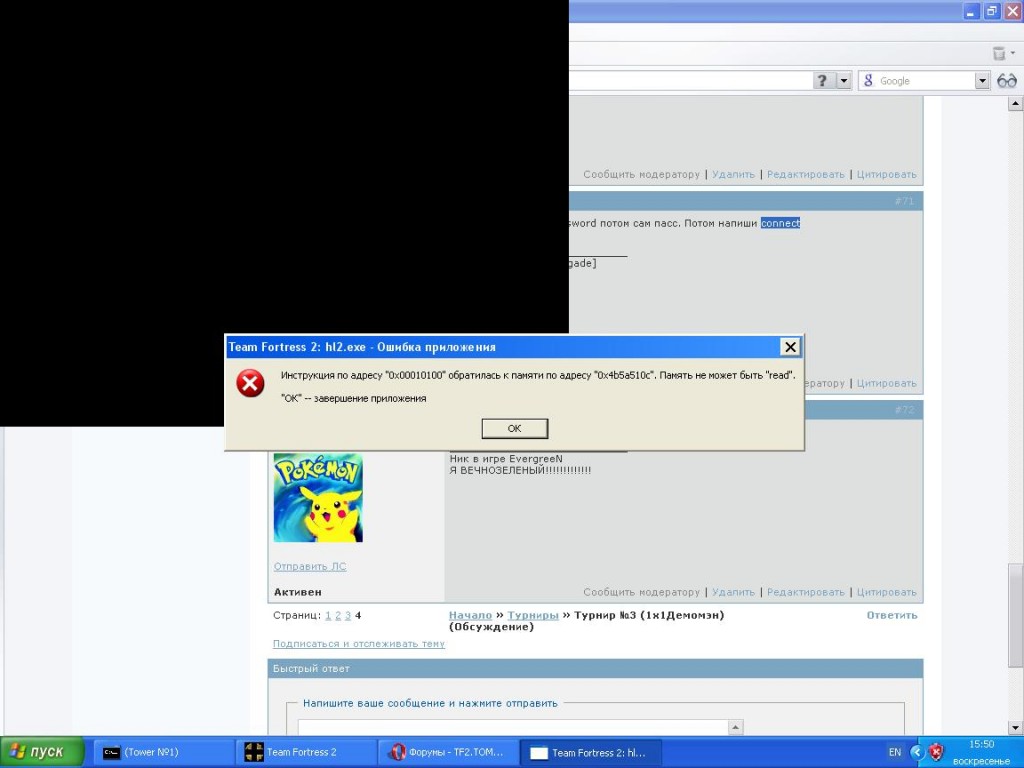Click Сообщить модератору in post above #71
Viewport: 1024px width, 768px height.
pyautogui.click(x=641, y=174)
